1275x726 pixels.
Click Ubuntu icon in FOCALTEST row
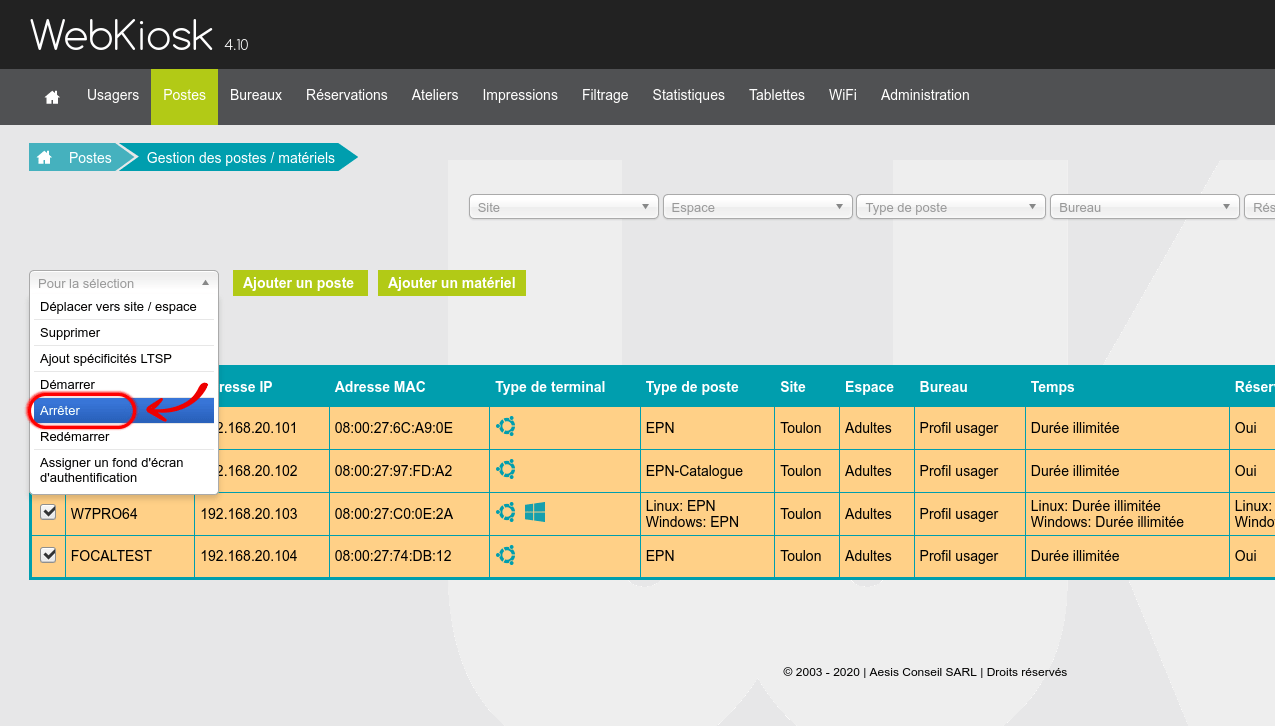click(507, 555)
